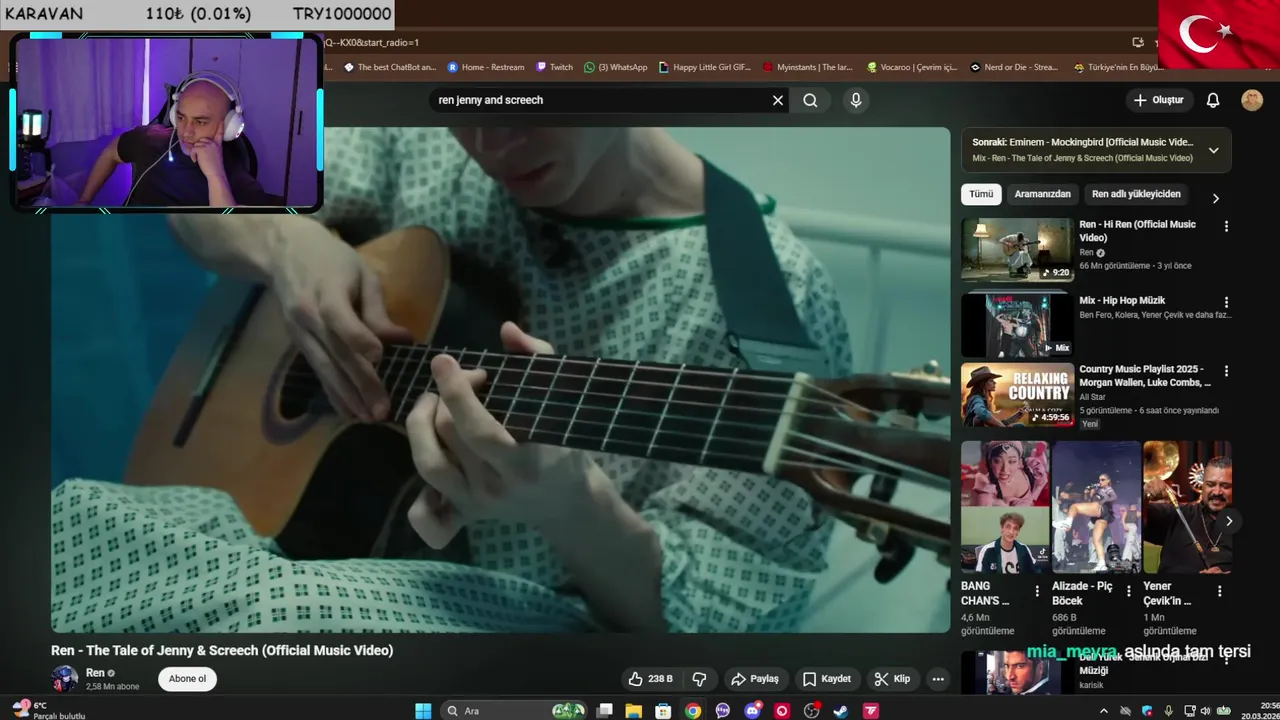This screenshot has width=1280, height=720.
Task: Open the Myinstants bookmark
Action: (807, 67)
